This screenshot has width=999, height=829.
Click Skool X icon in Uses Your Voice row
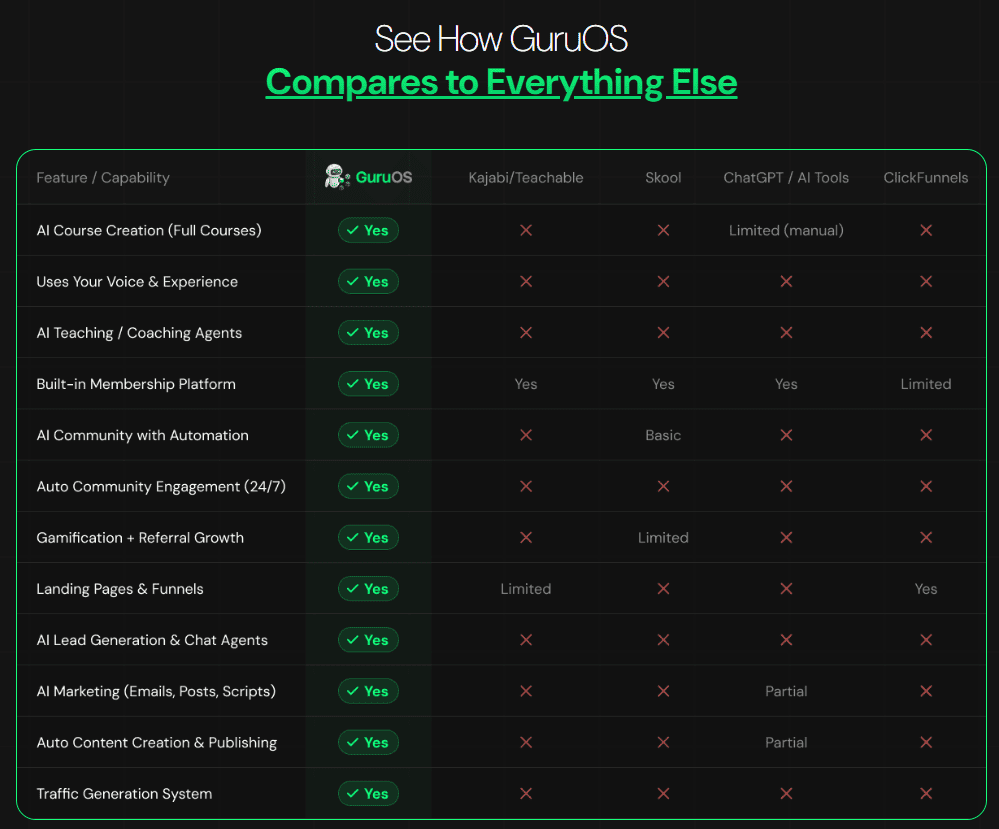click(663, 282)
